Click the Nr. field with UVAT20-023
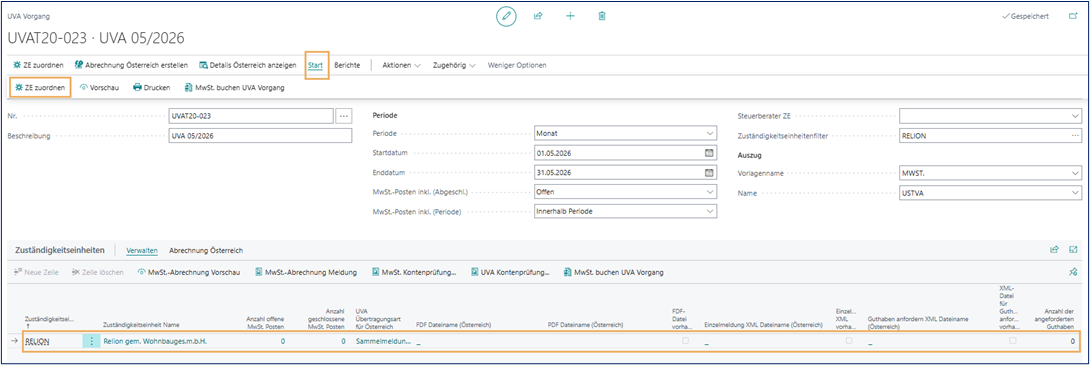Image resolution: width=1090 pixels, height=365 pixels. [251, 116]
